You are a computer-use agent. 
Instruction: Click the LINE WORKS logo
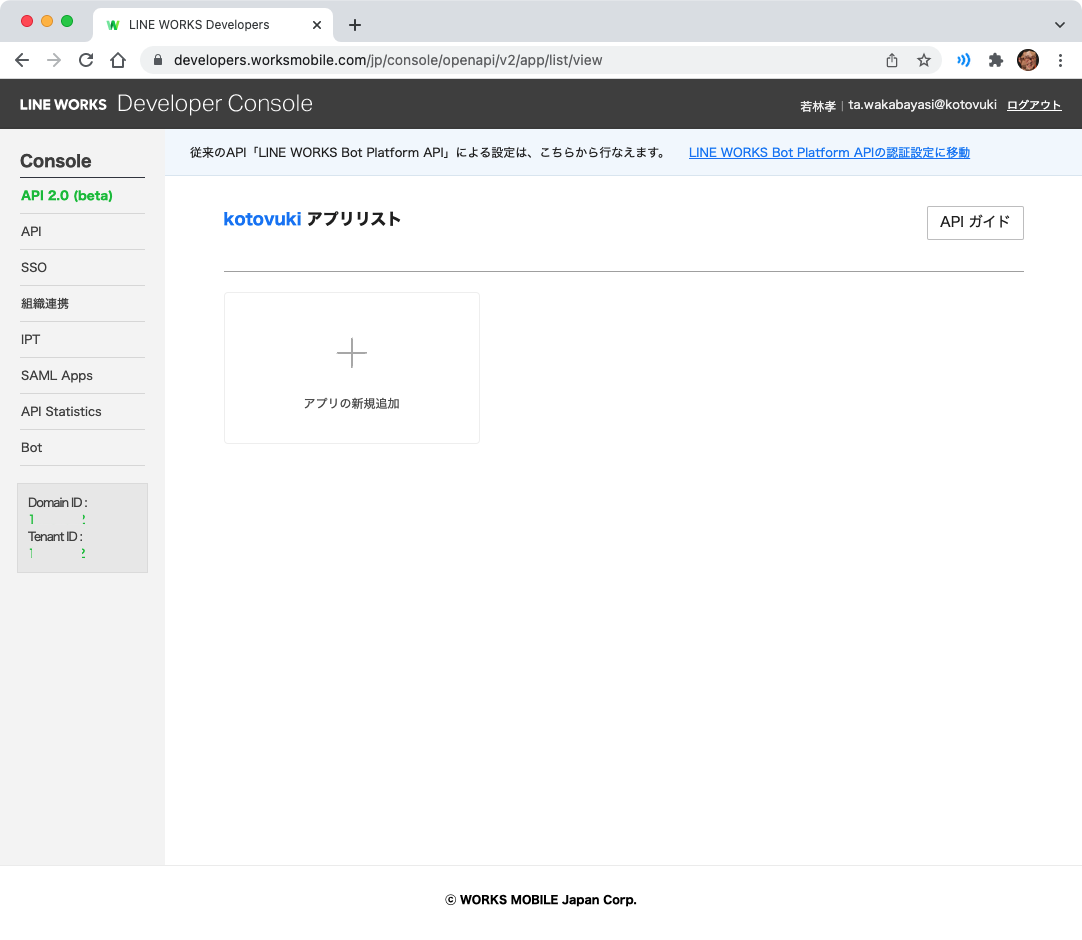pyautogui.click(x=63, y=104)
